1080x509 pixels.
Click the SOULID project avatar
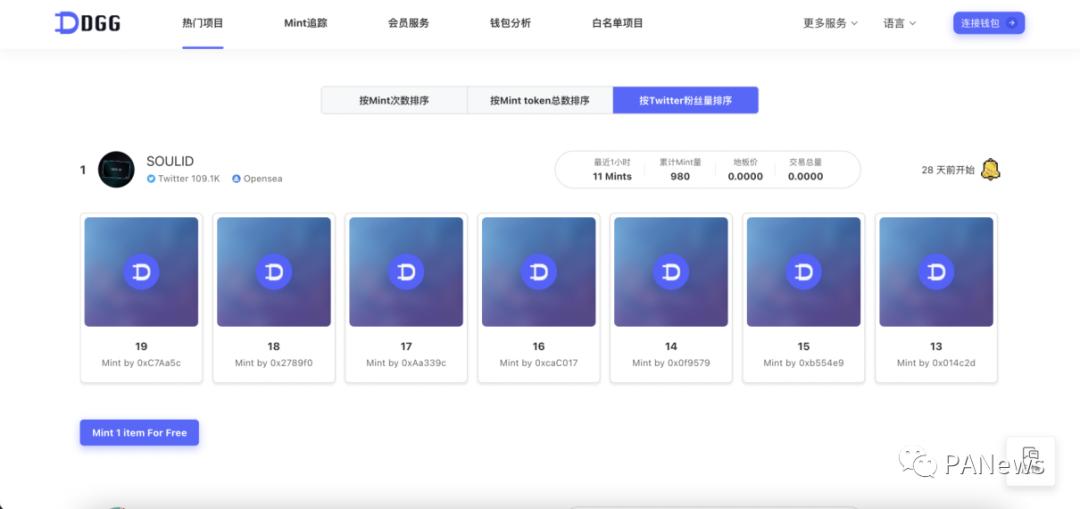(x=116, y=170)
